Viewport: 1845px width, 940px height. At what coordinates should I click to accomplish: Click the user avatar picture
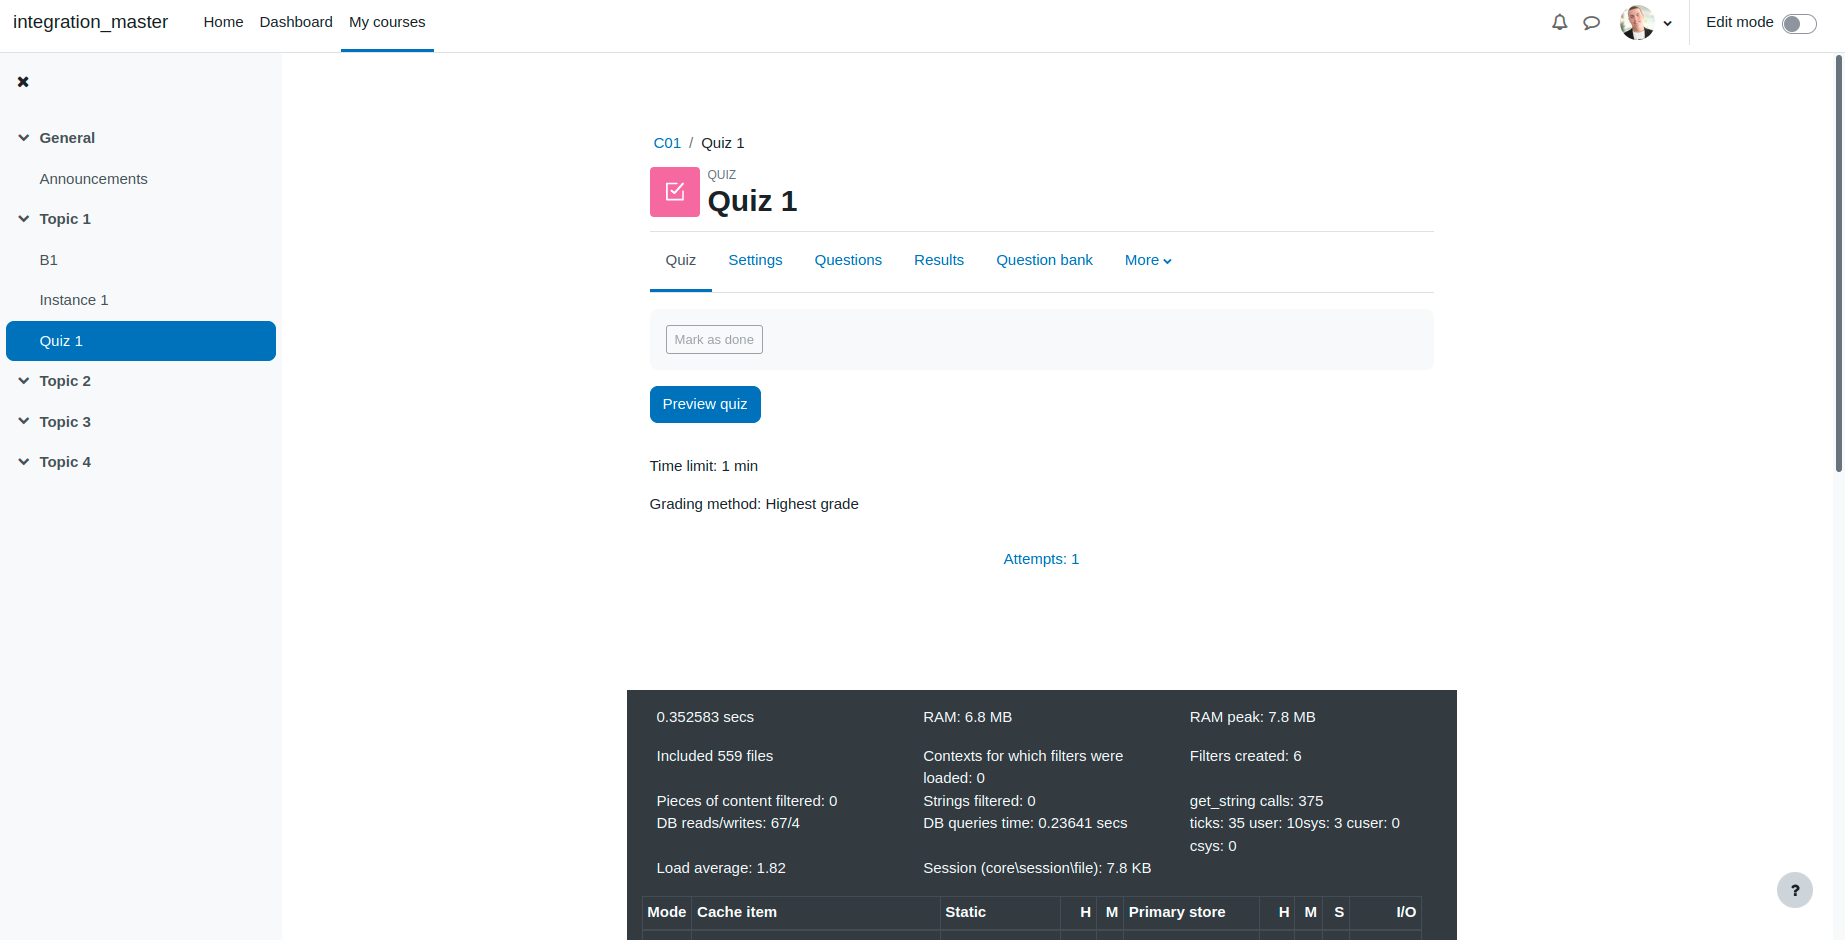click(1637, 22)
